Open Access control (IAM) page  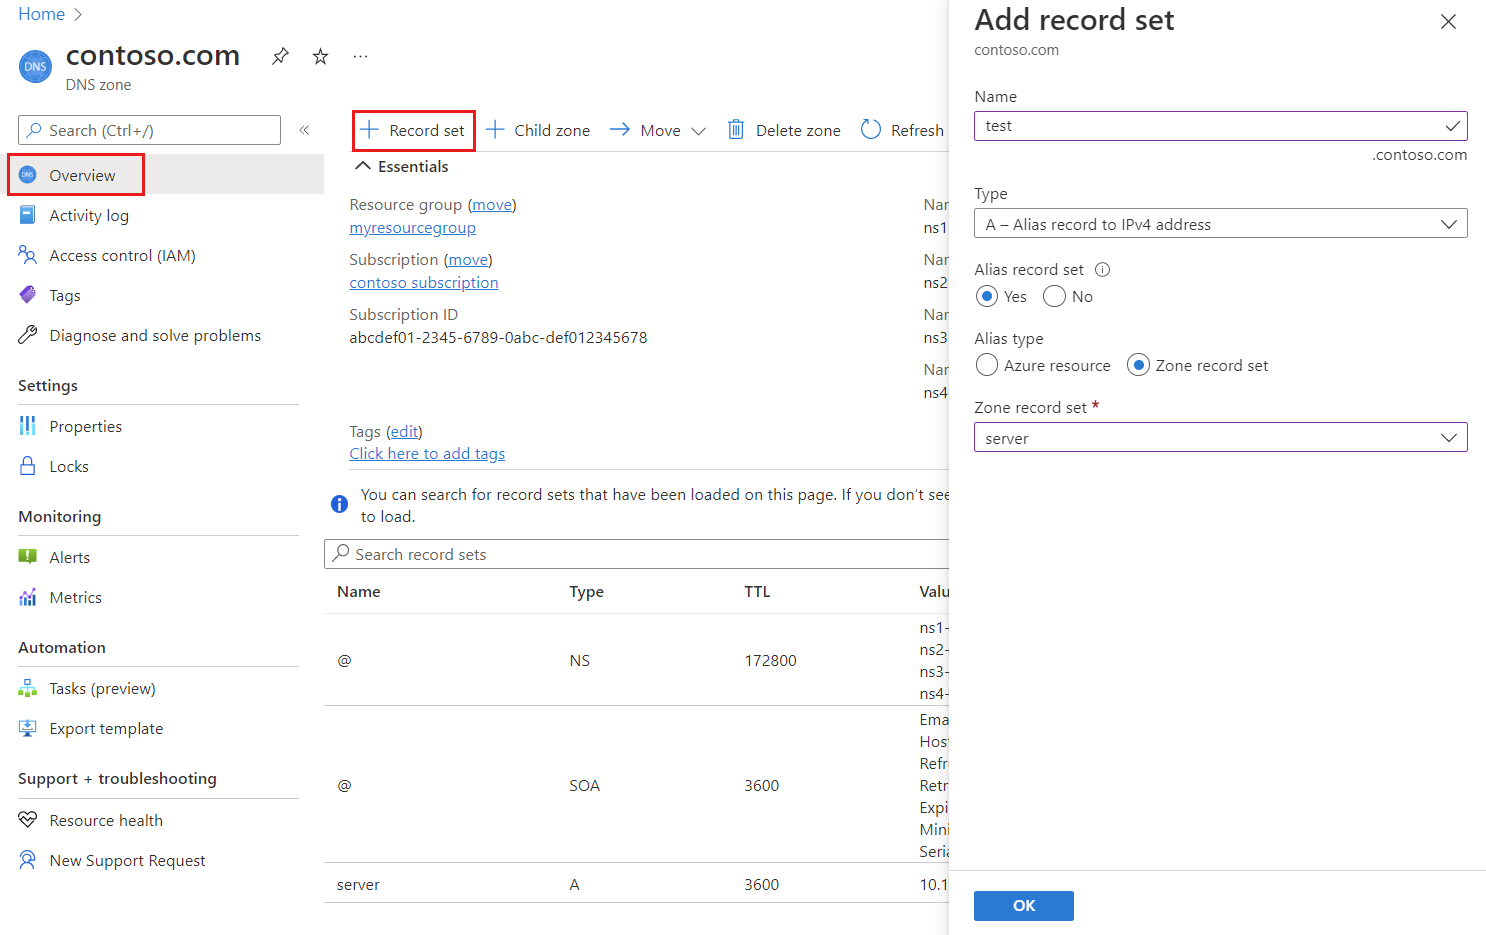click(122, 256)
